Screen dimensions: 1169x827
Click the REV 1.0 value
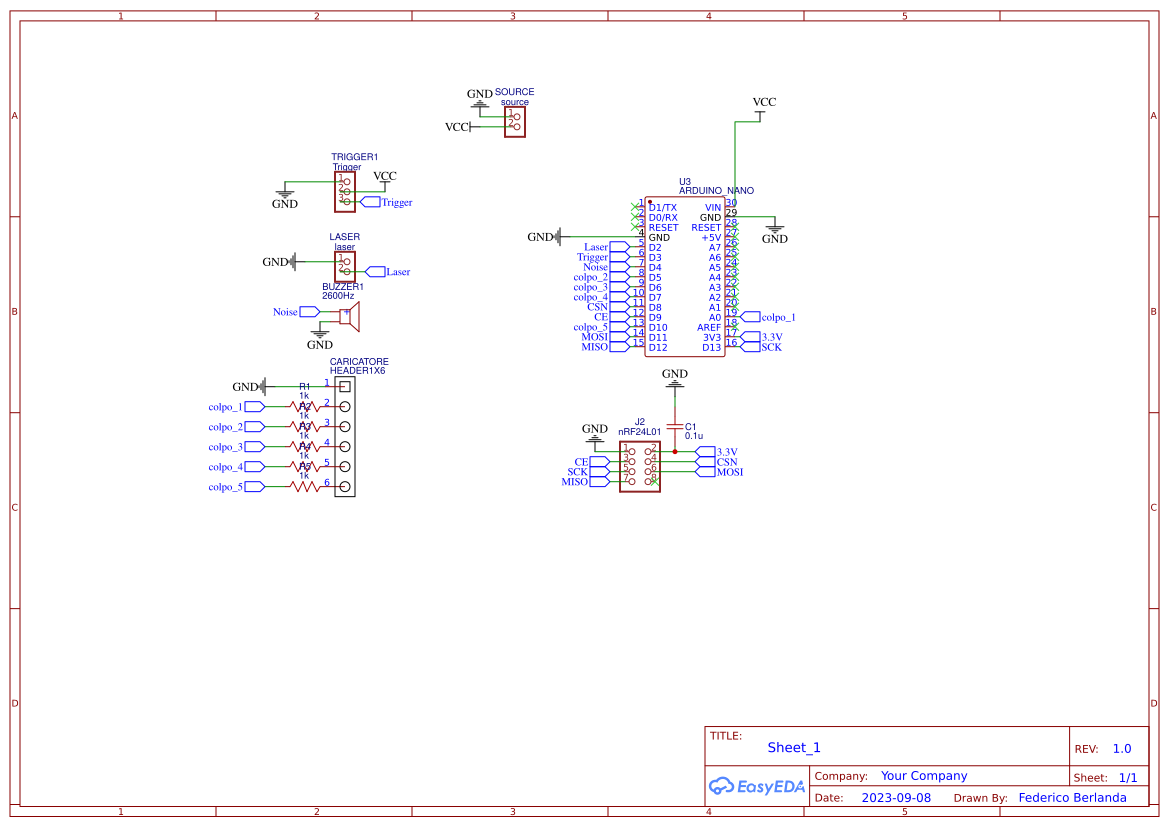point(1122,749)
